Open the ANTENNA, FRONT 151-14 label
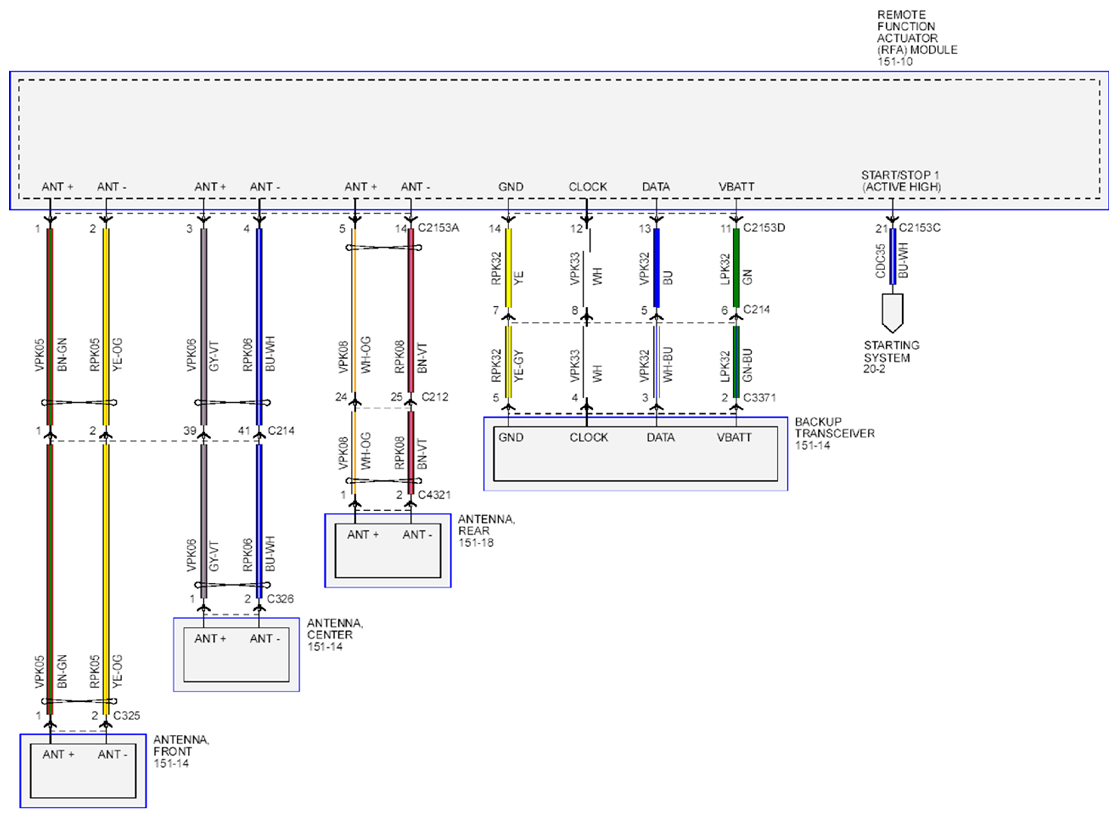 click(x=181, y=752)
